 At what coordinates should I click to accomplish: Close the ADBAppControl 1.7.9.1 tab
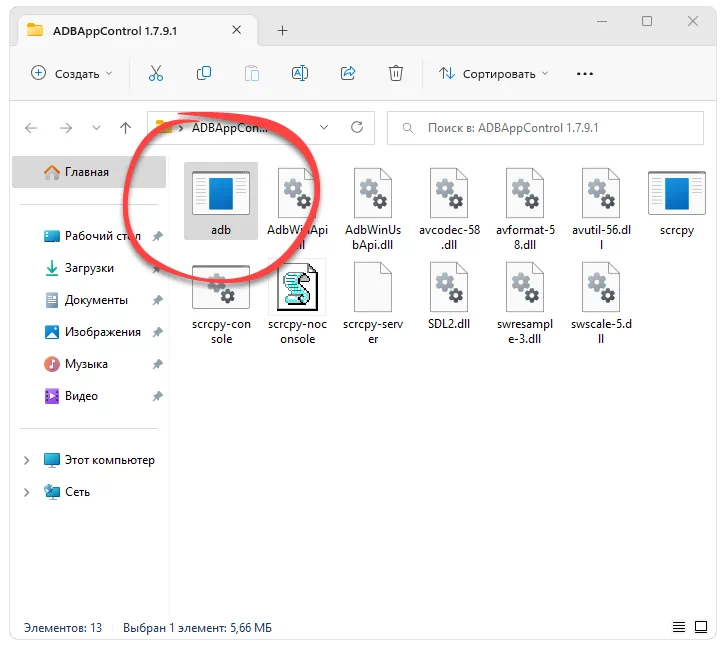tap(236, 30)
